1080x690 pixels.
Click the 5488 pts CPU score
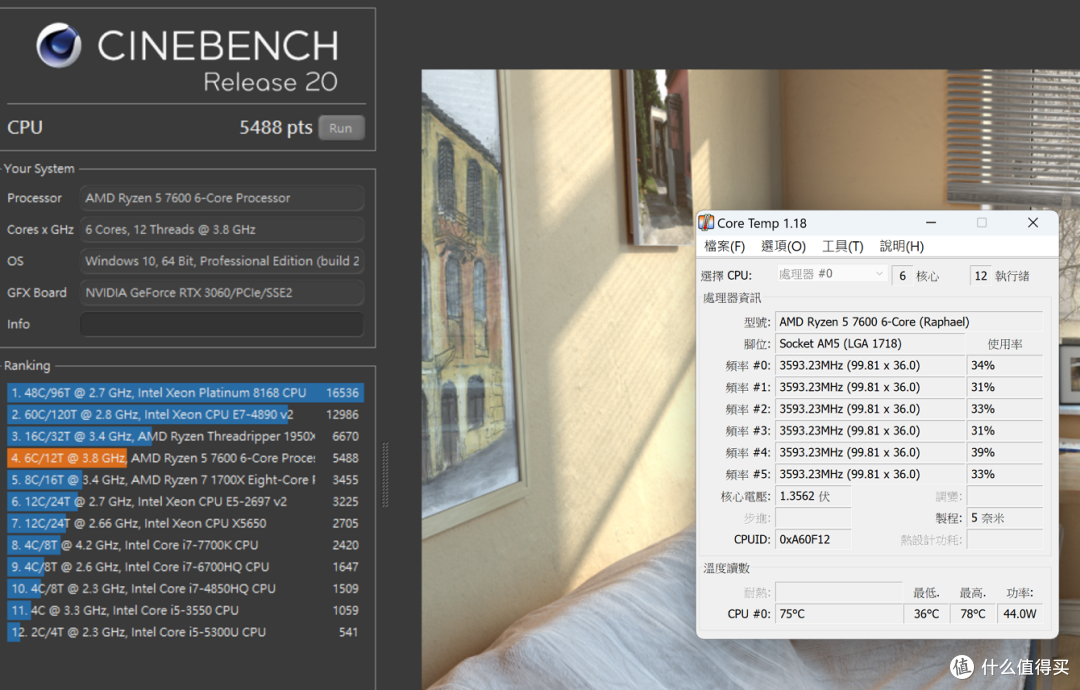pyautogui.click(x=276, y=127)
